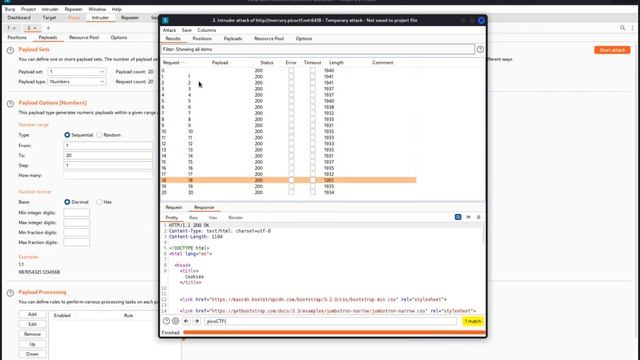Open the Dashboard tab in main window

tap(19, 18)
